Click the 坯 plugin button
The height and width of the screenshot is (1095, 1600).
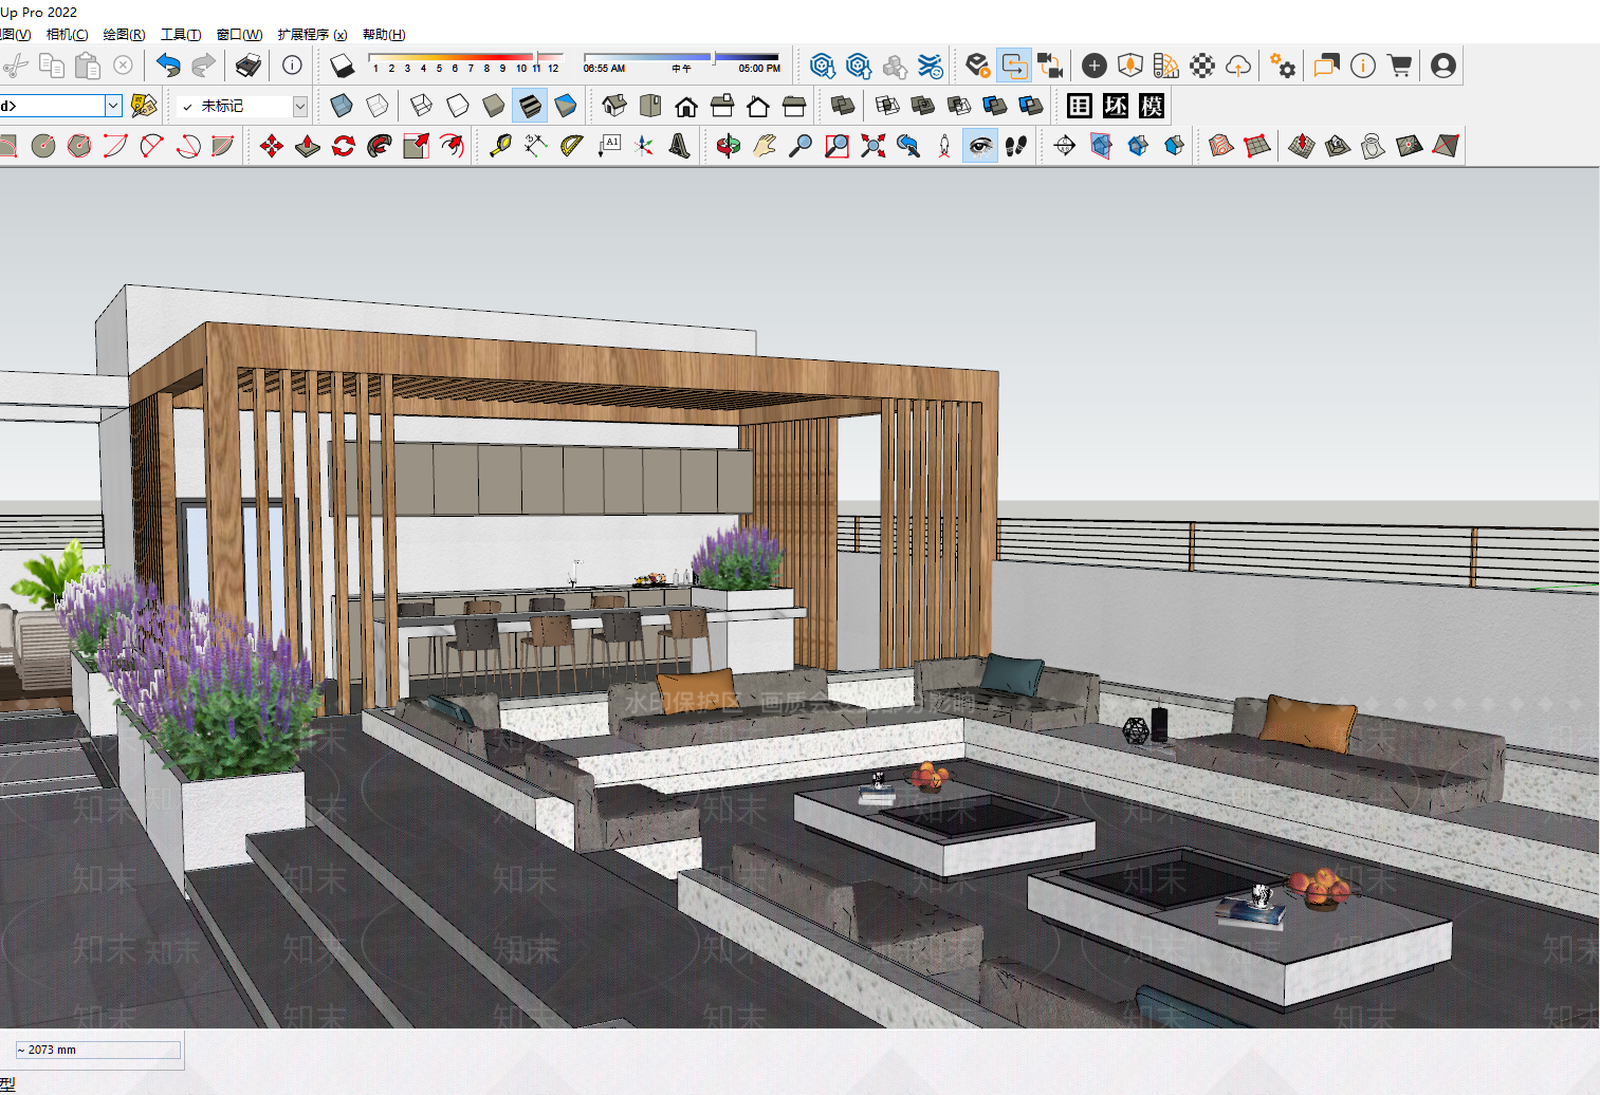[x=1115, y=105]
